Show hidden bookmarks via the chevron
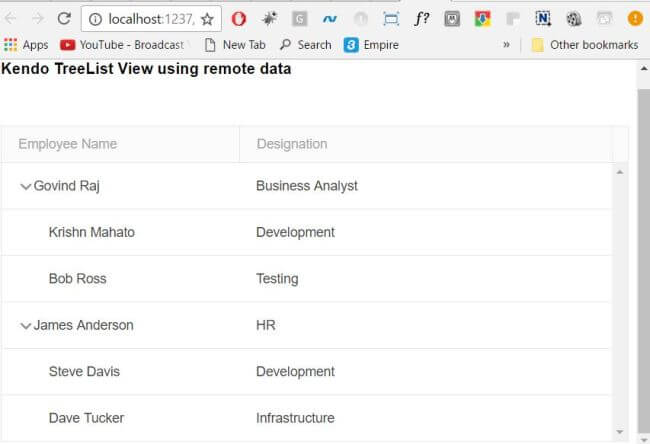650x444 pixels. 506,45
